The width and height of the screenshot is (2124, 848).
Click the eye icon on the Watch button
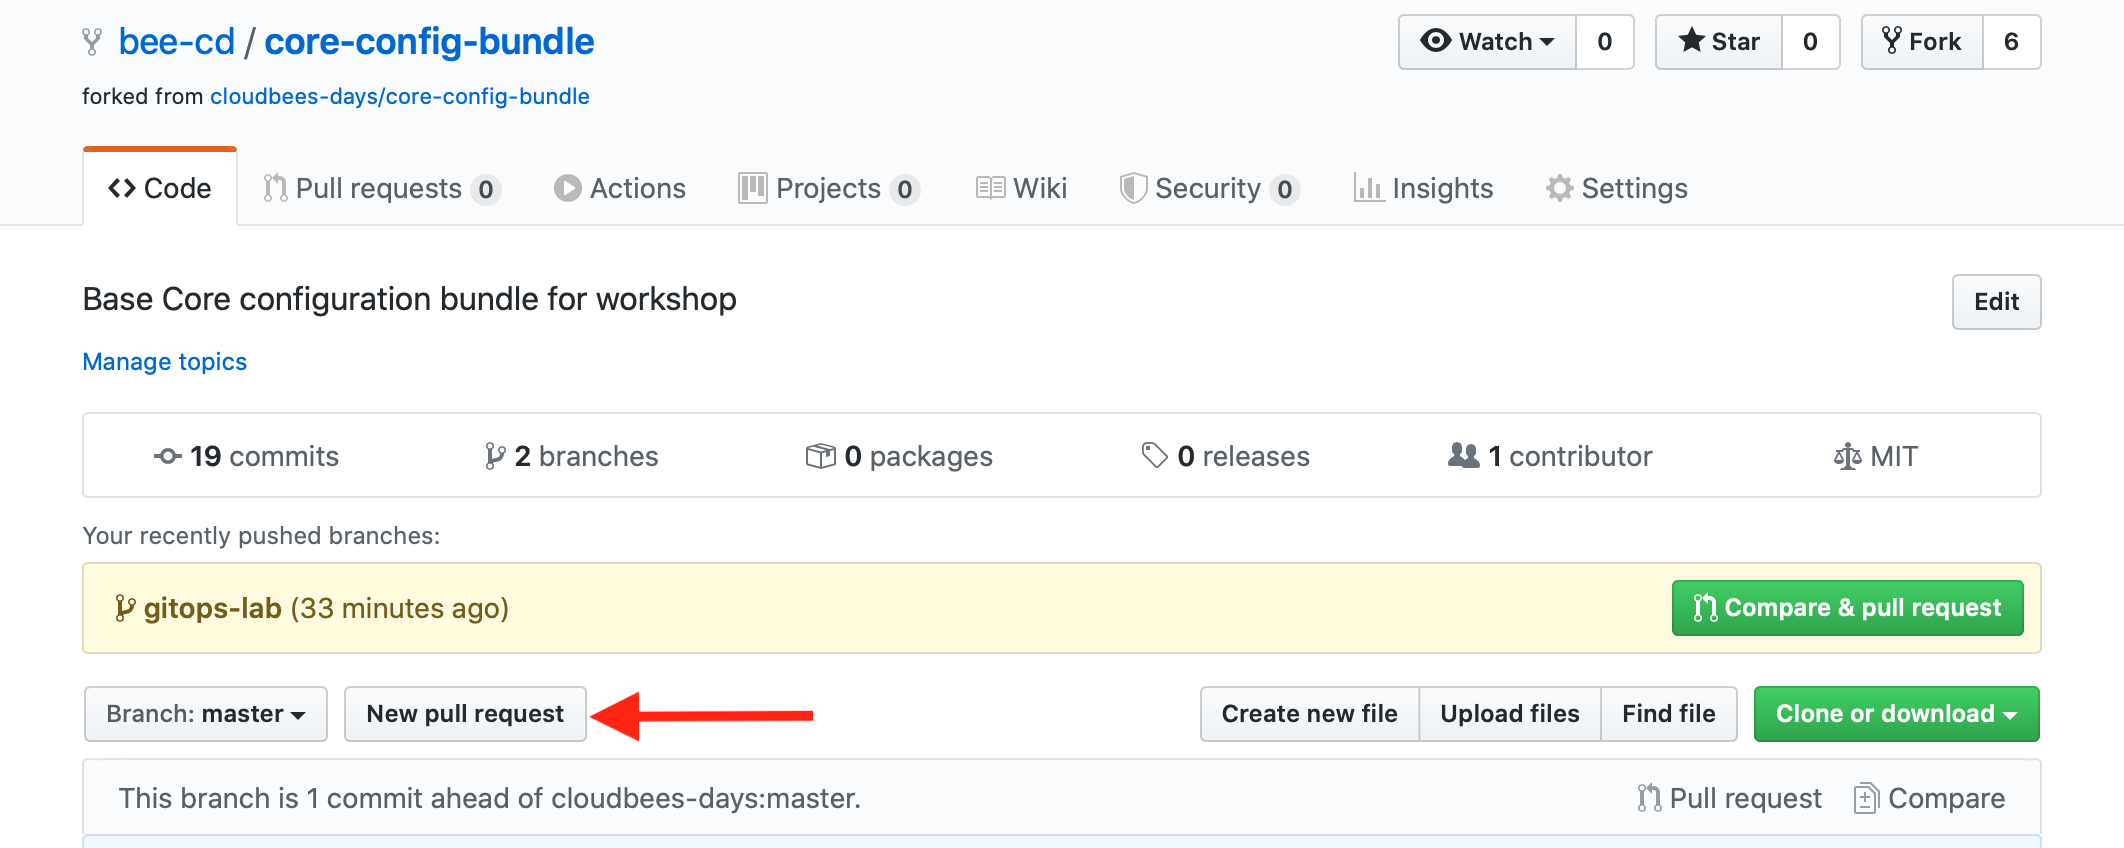[1436, 41]
